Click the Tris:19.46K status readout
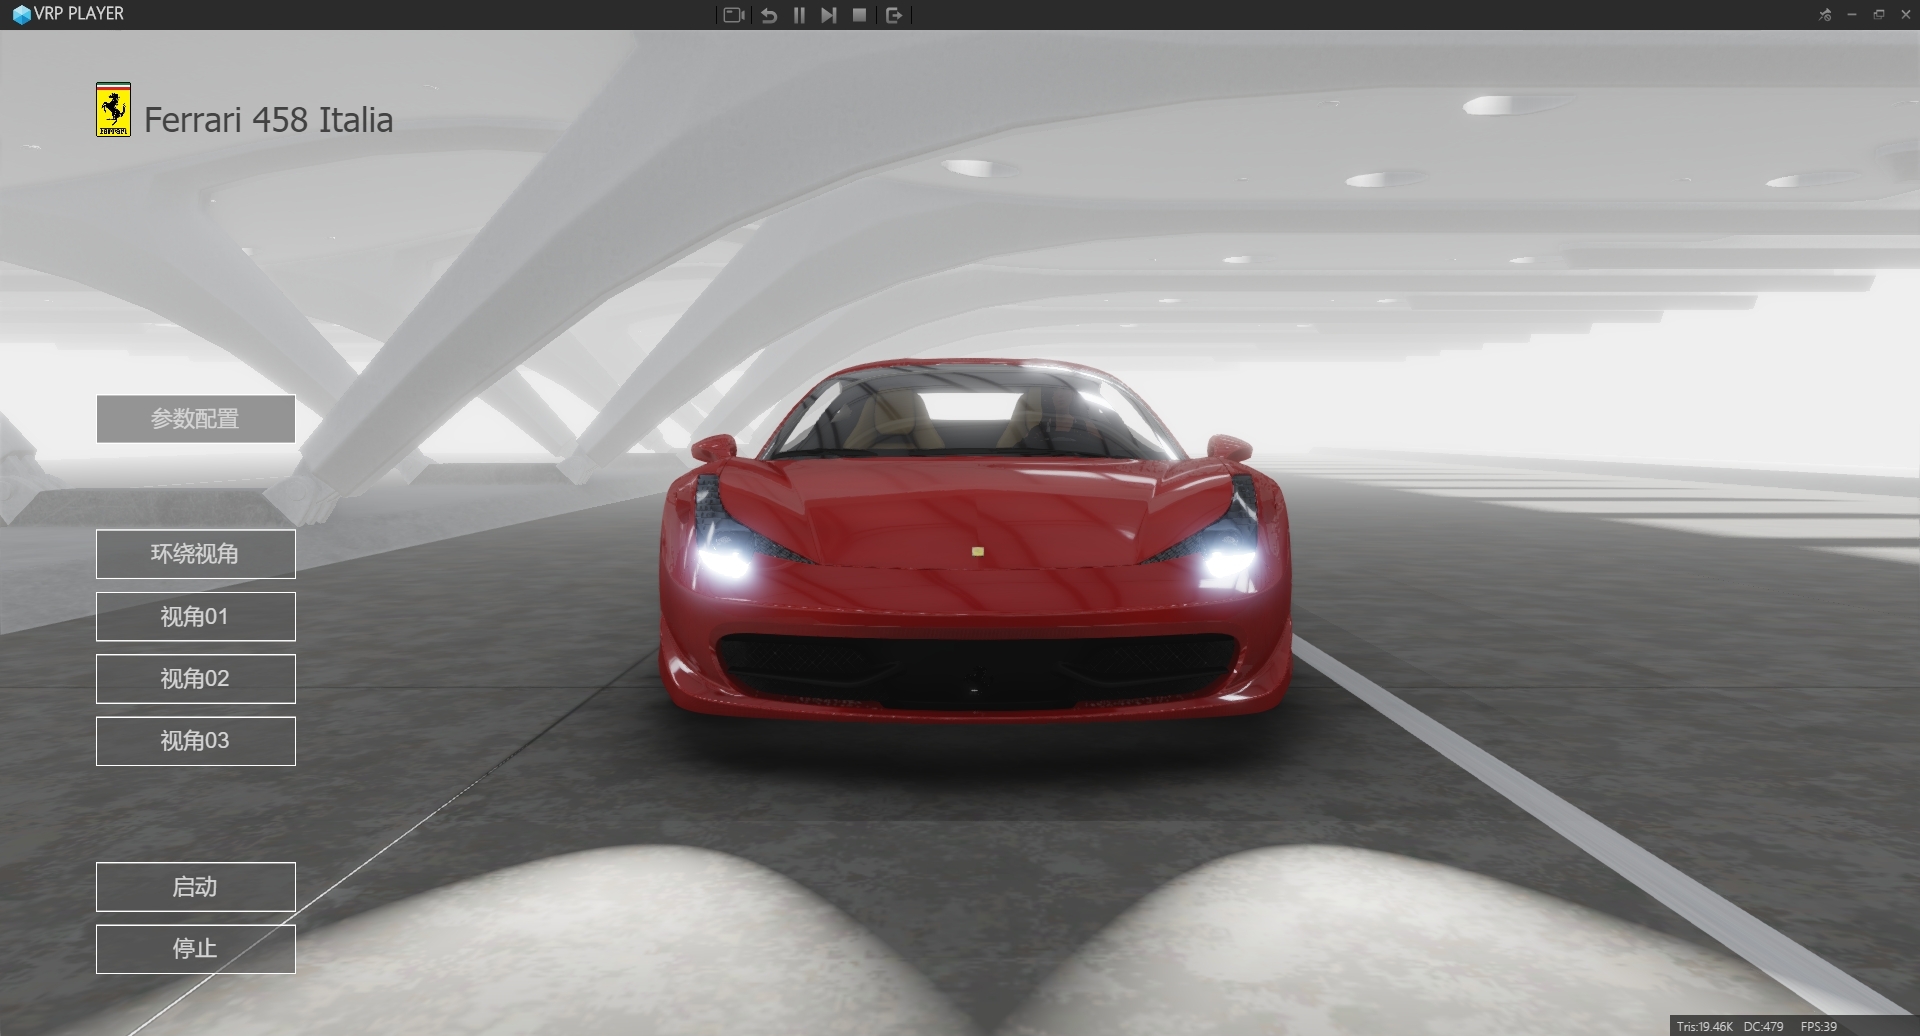Screen dimensions: 1920x1036 (x=1704, y=1026)
